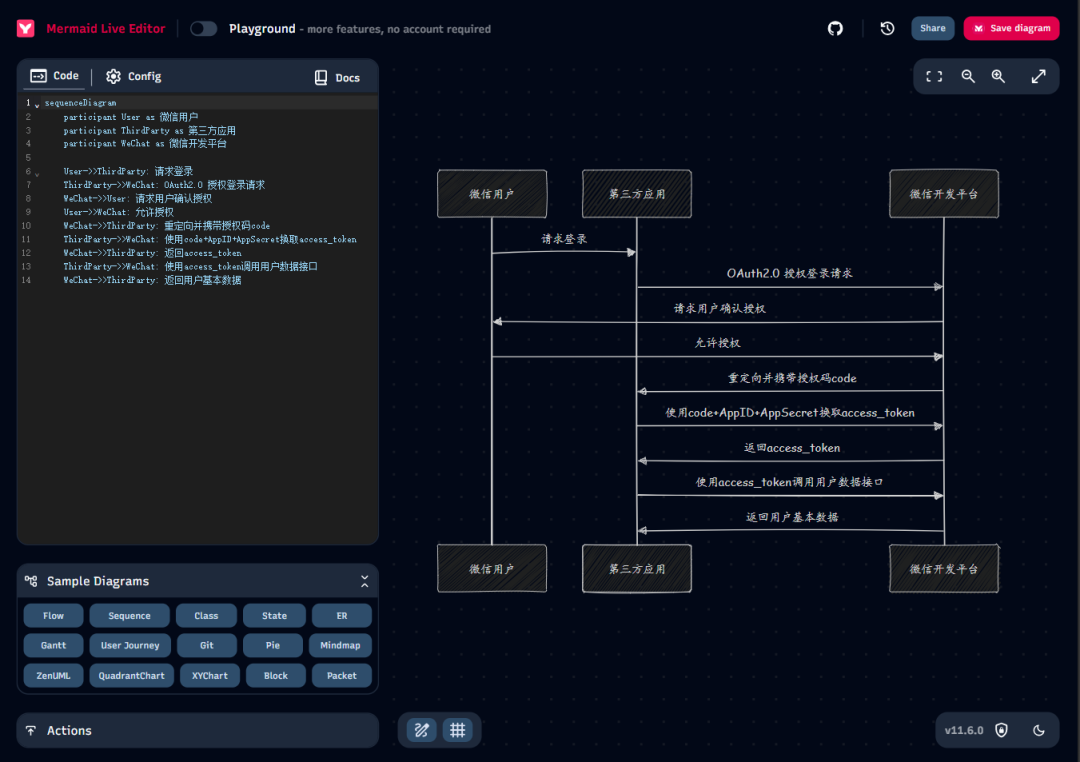Viewport: 1080px width, 762px height.
Task: Collapse the Sample Diagrams panel
Action: tap(364, 581)
